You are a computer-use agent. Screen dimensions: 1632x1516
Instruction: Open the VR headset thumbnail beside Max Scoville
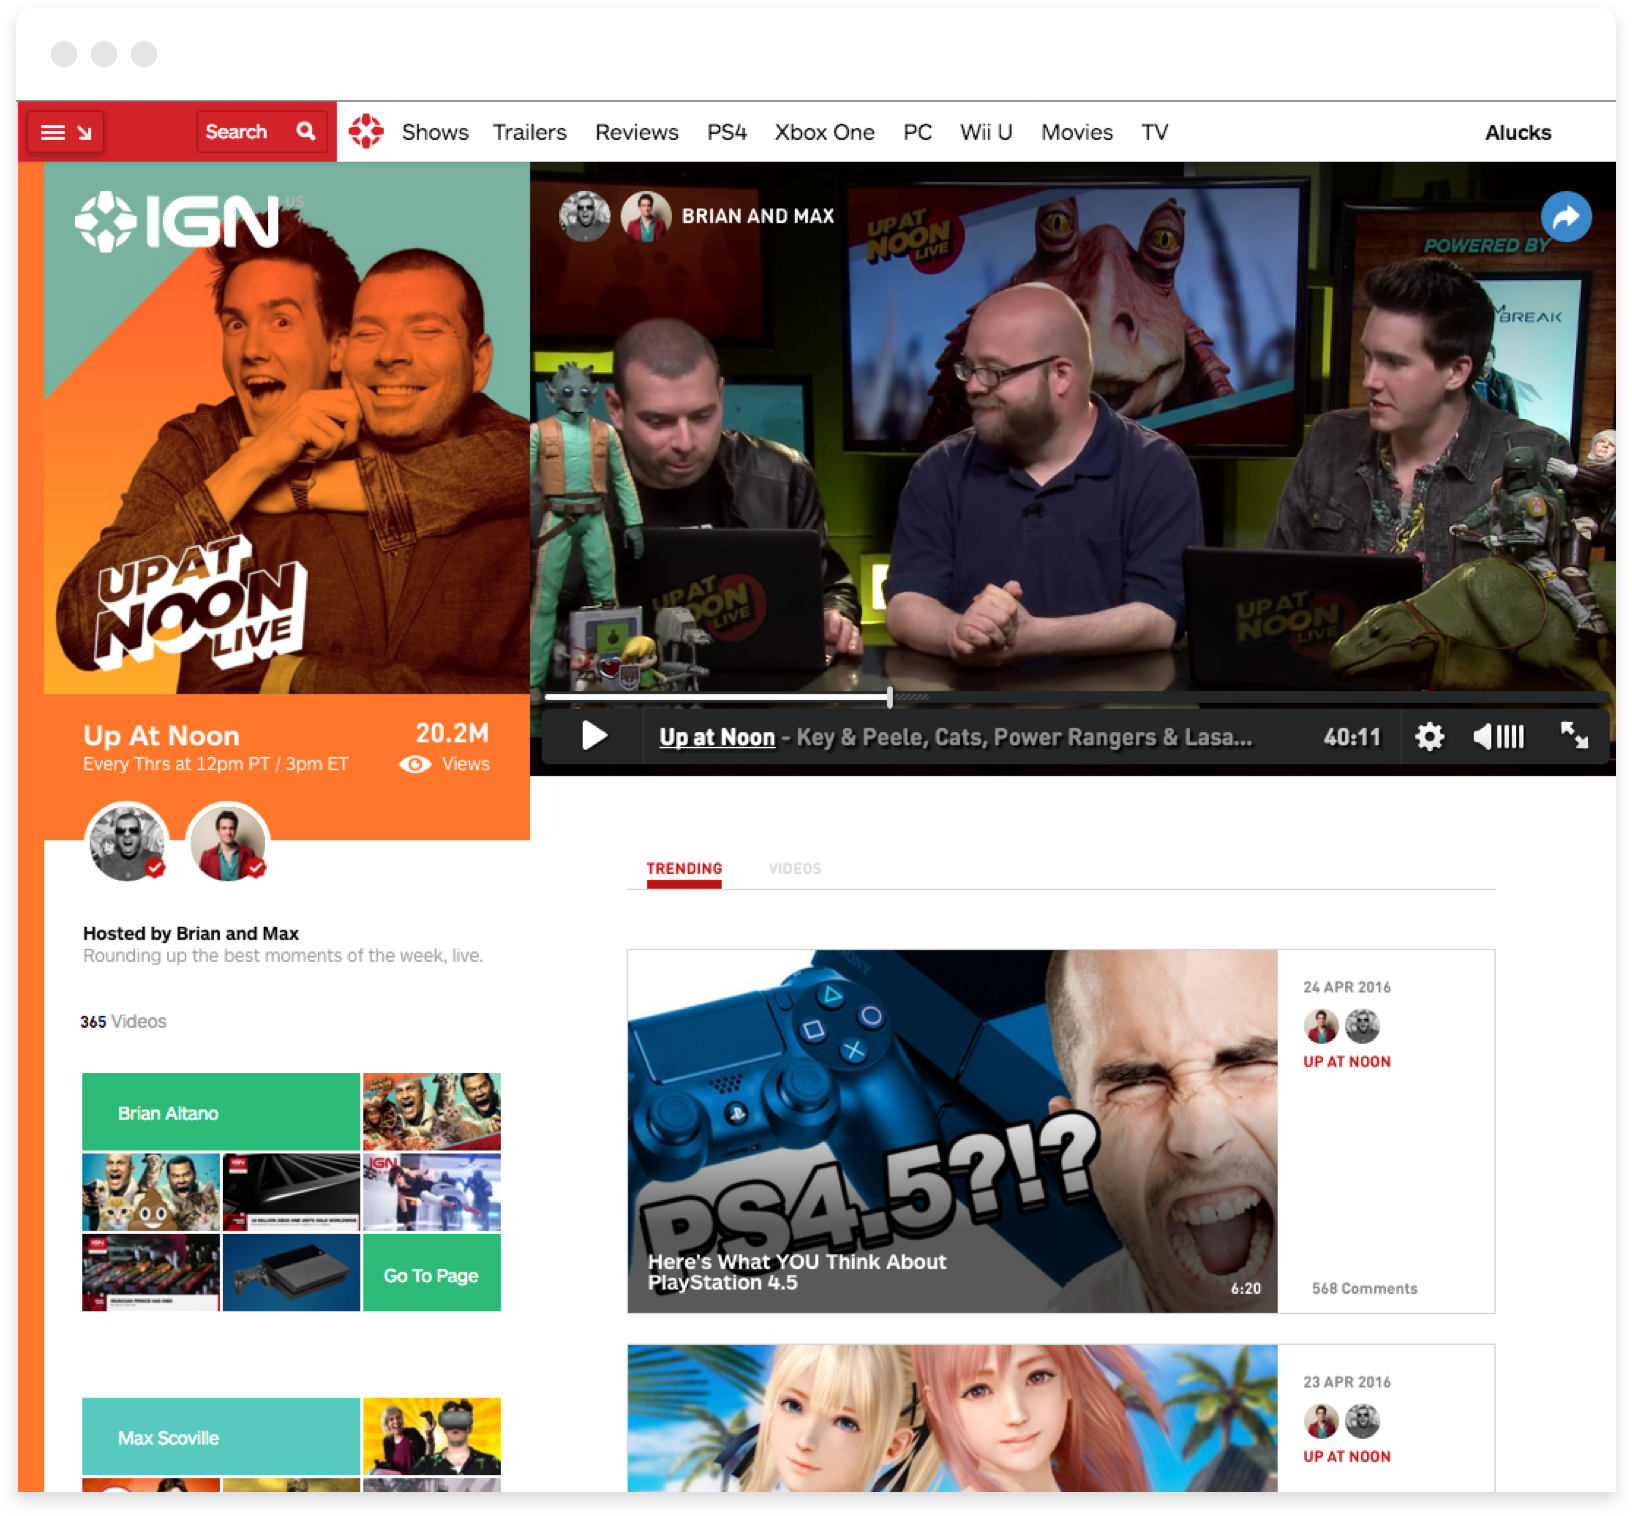pyautogui.click(x=431, y=1436)
